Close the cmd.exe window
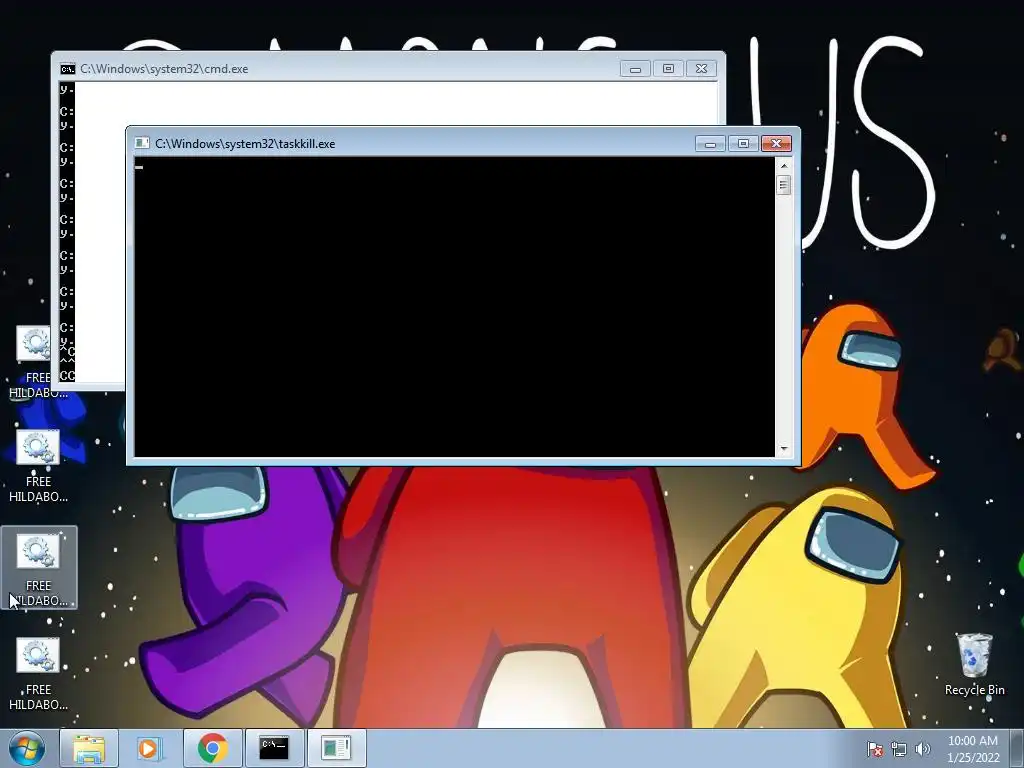 (x=701, y=69)
